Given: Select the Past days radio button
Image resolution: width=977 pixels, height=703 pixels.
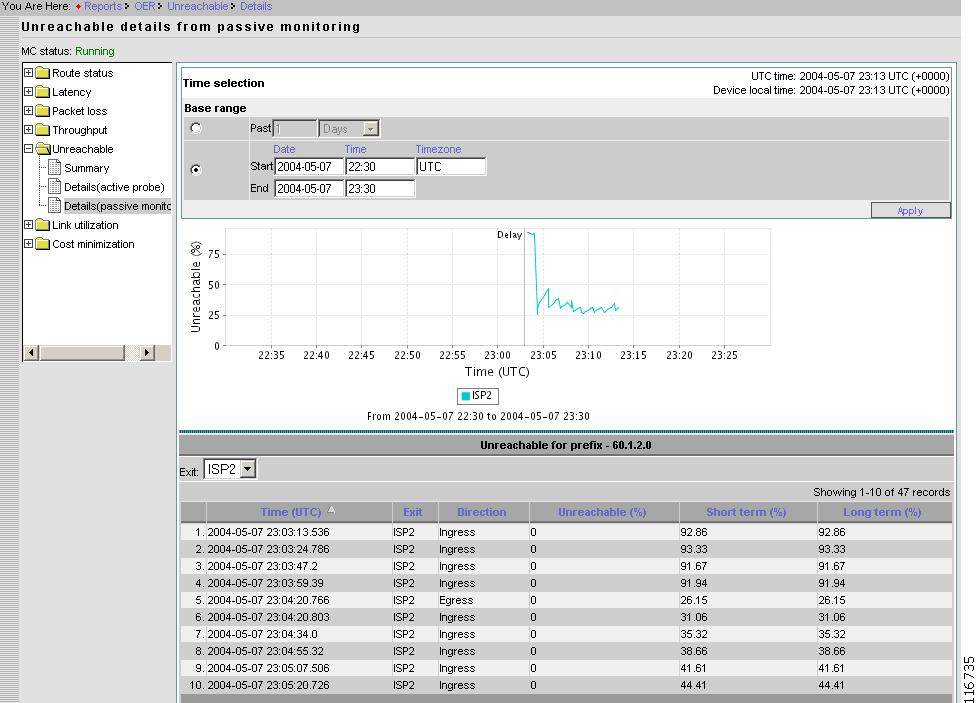Looking at the screenshot, I should (x=196, y=128).
